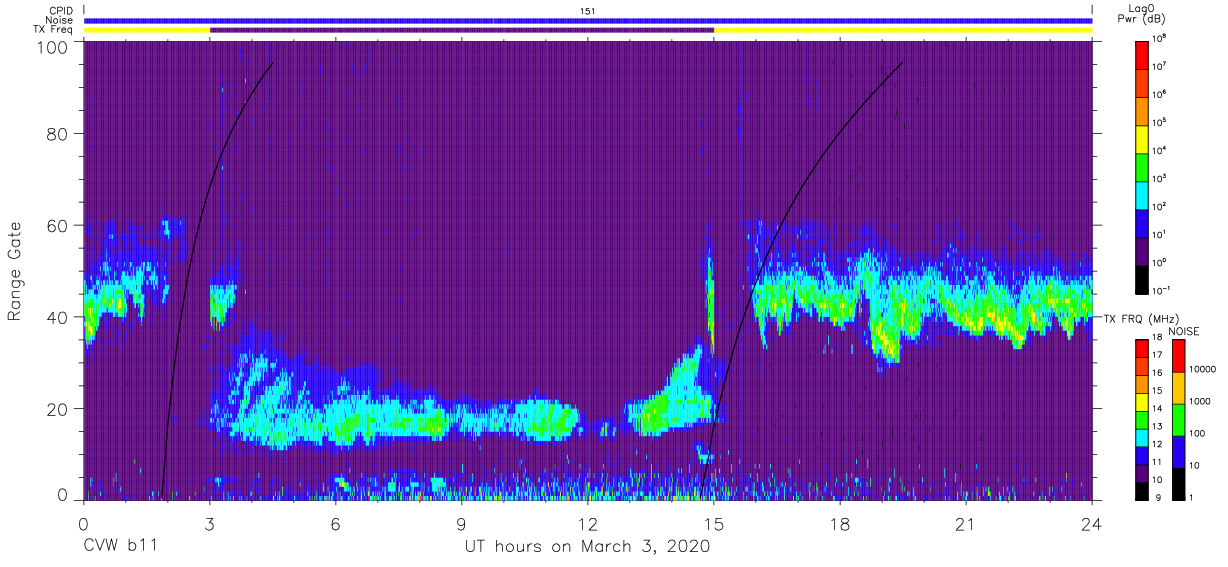The width and height of the screenshot is (1228, 567).
Task: Click the x-axis tick label "24"
Action: tap(1092, 524)
